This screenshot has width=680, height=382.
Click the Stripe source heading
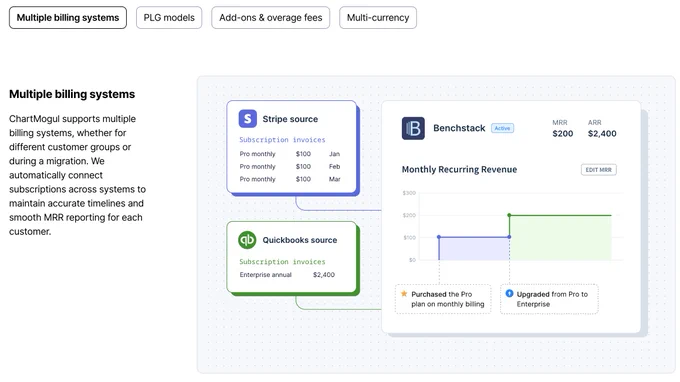(x=290, y=119)
